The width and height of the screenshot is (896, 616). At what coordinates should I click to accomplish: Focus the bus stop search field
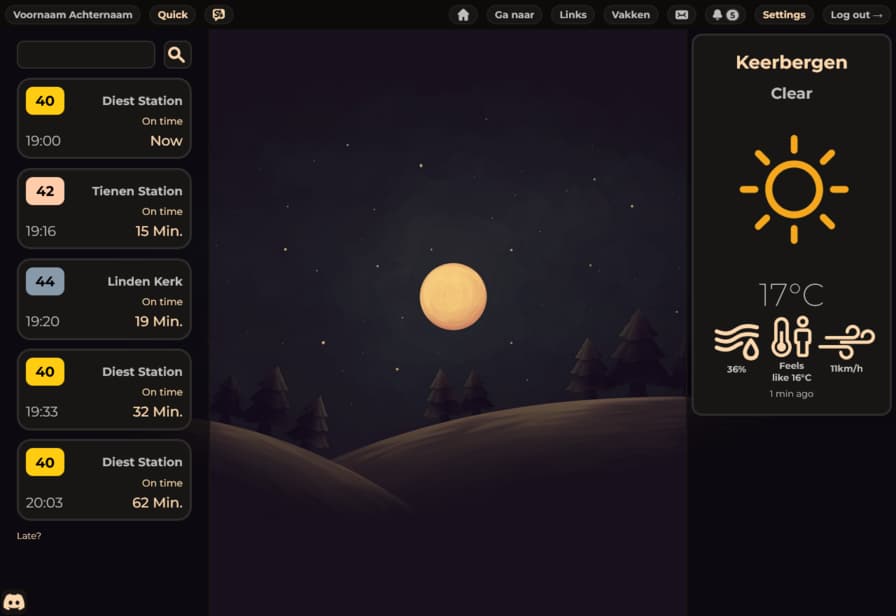(86, 55)
